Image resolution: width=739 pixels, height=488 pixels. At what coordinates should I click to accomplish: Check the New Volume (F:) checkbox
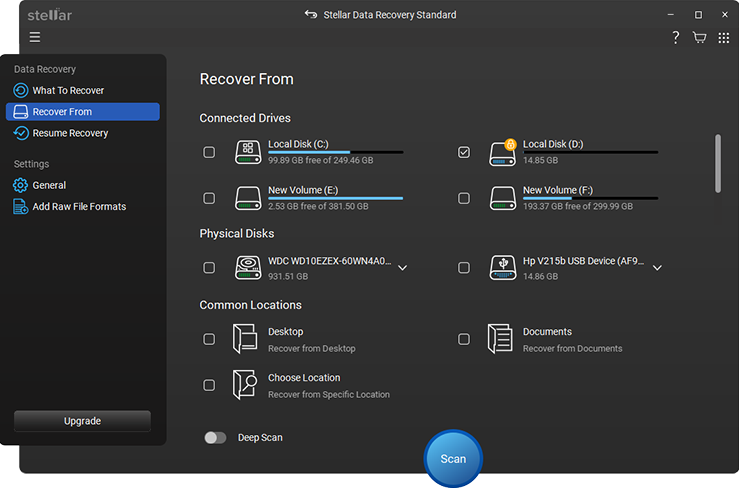(464, 198)
